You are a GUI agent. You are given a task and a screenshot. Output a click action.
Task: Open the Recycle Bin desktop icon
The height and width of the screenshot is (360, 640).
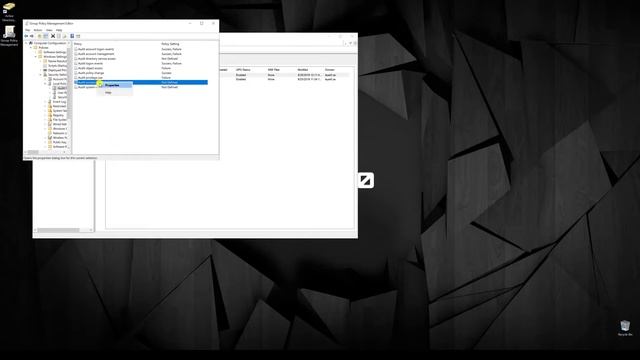pos(625,328)
